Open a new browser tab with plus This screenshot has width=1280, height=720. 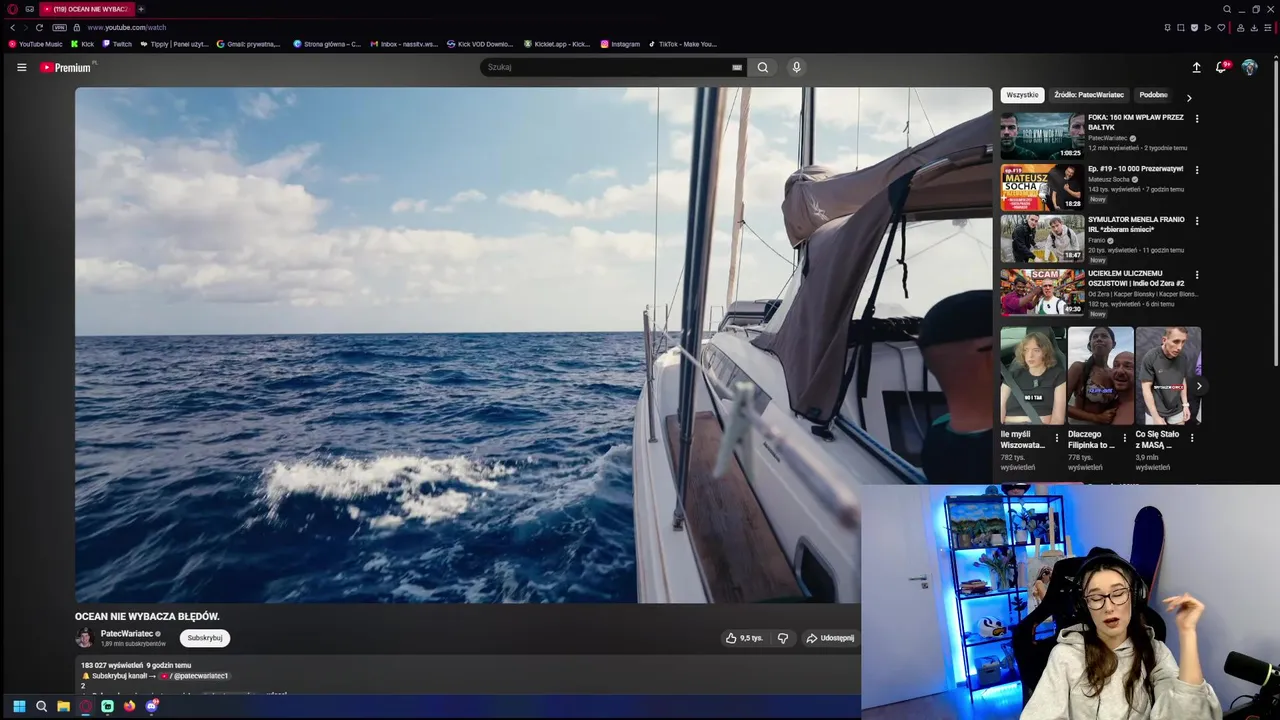[x=141, y=9]
